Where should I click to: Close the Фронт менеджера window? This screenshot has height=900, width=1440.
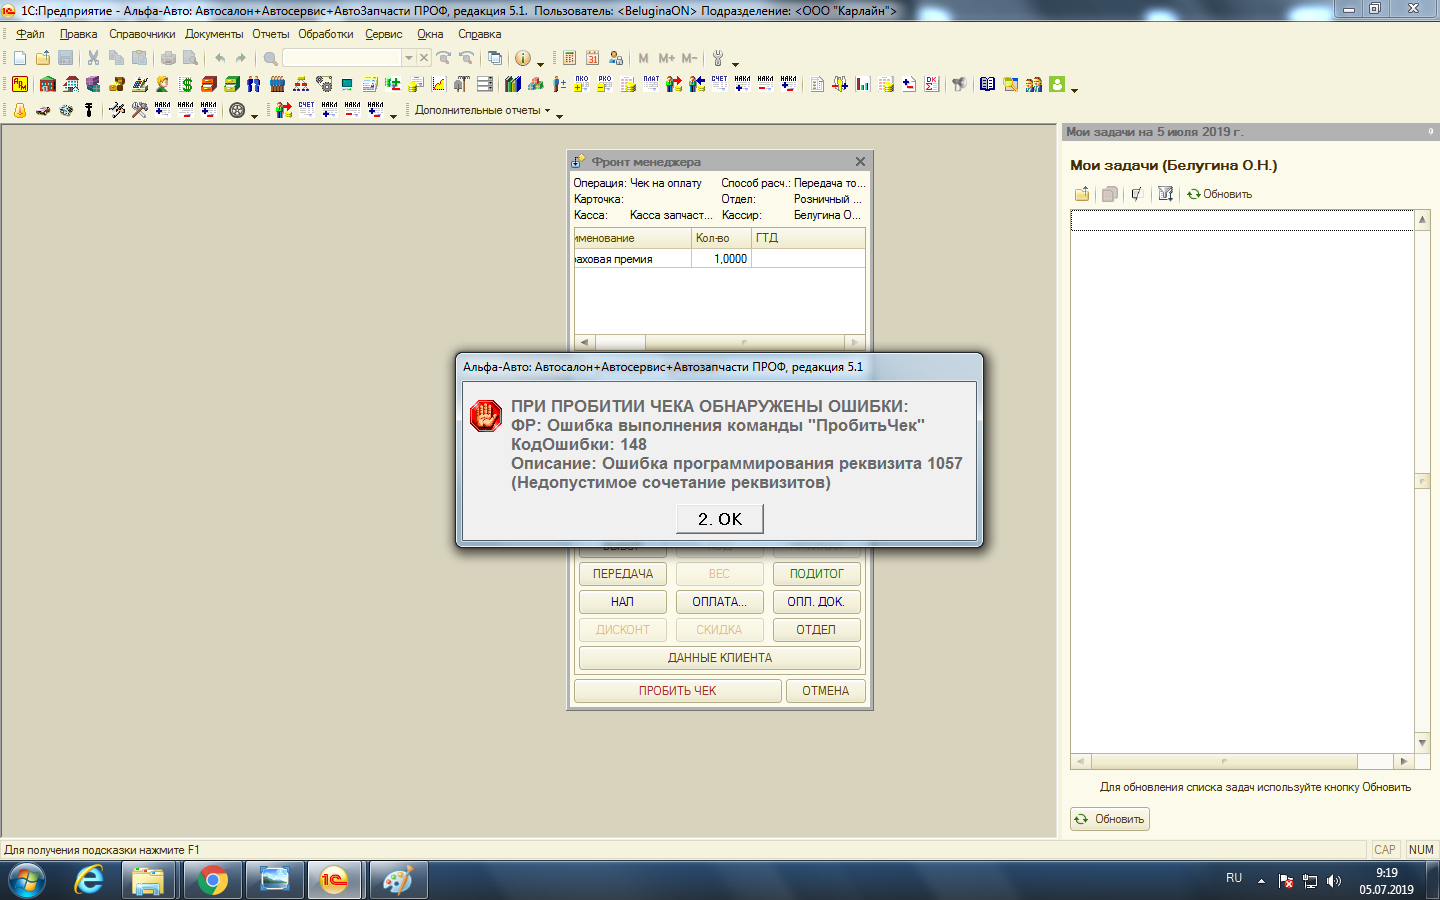point(860,161)
